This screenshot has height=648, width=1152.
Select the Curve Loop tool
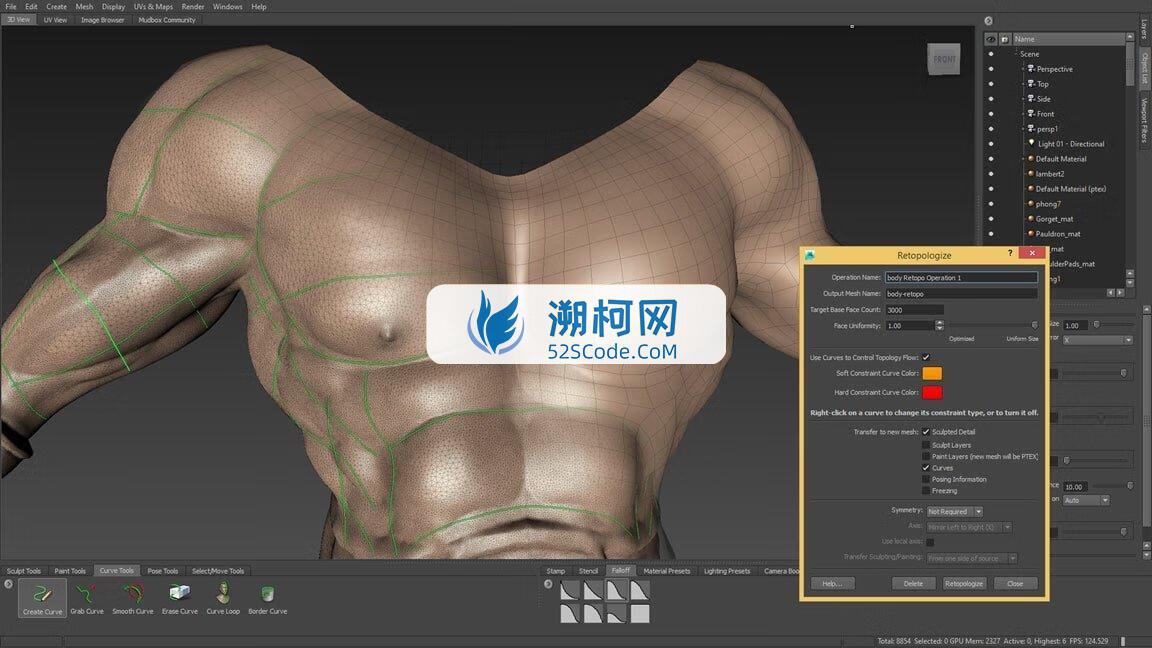[x=223, y=597]
